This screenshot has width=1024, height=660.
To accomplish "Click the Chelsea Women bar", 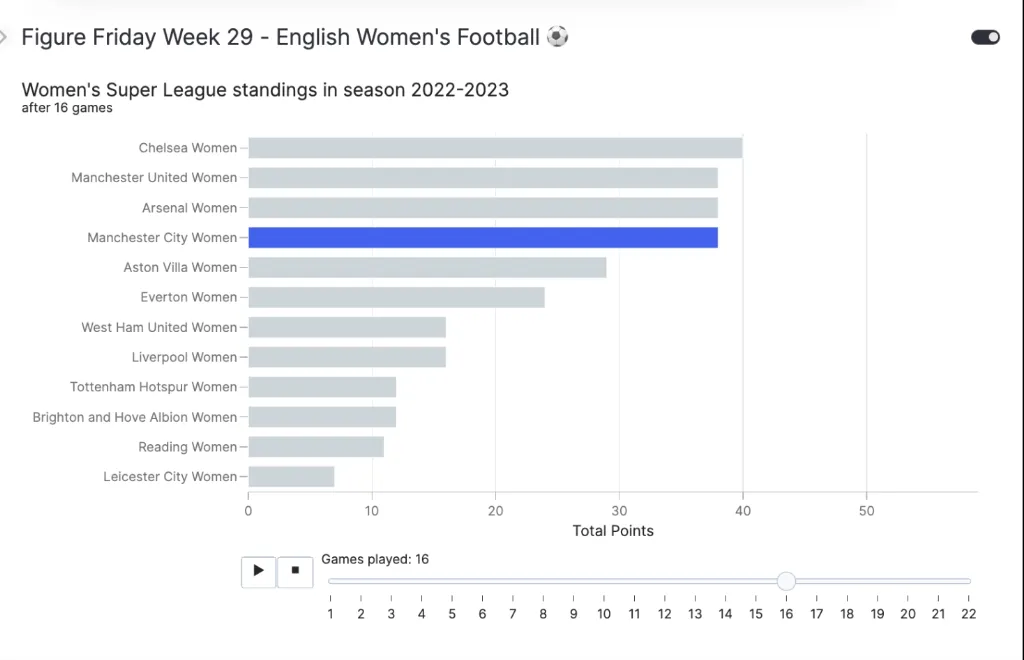I will tap(495, 148).
